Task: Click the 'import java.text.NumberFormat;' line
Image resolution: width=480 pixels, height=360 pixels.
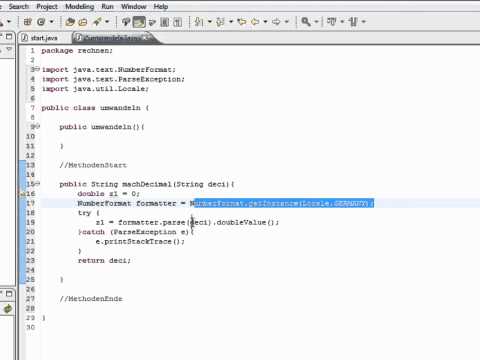Action: [109, 70]
